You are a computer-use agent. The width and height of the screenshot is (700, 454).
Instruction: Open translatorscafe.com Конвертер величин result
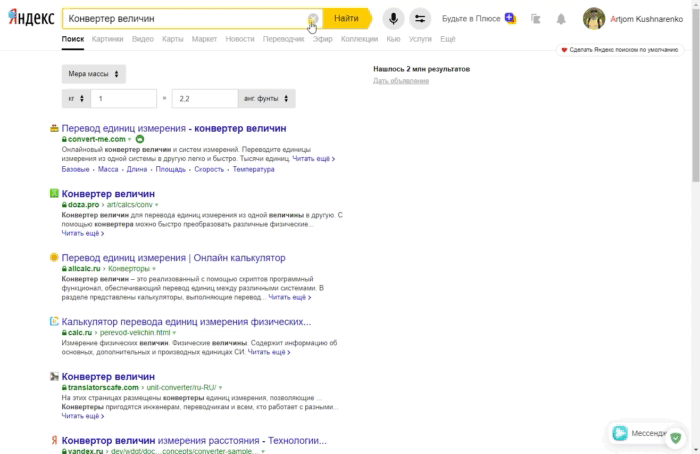(108, 376)
